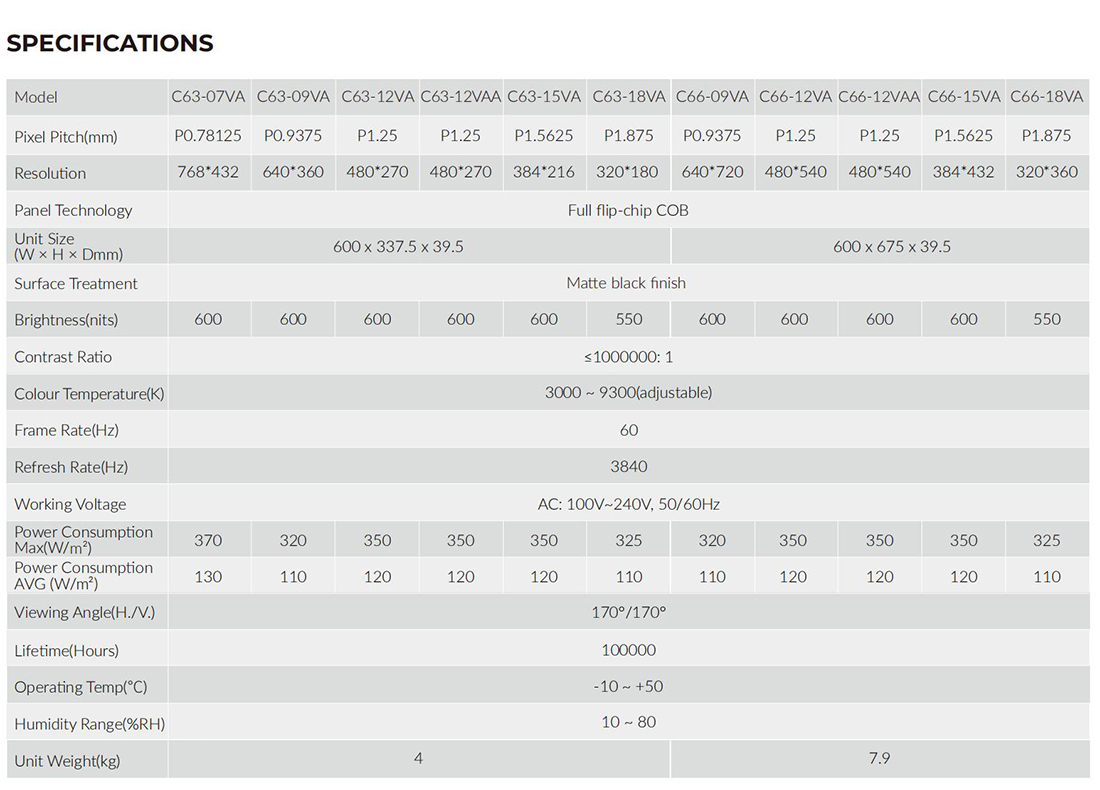This screenshot has height=790, width=1100.
Task: Click the AC: 100V~240V, 50/60Hz value
Action: 629,504
